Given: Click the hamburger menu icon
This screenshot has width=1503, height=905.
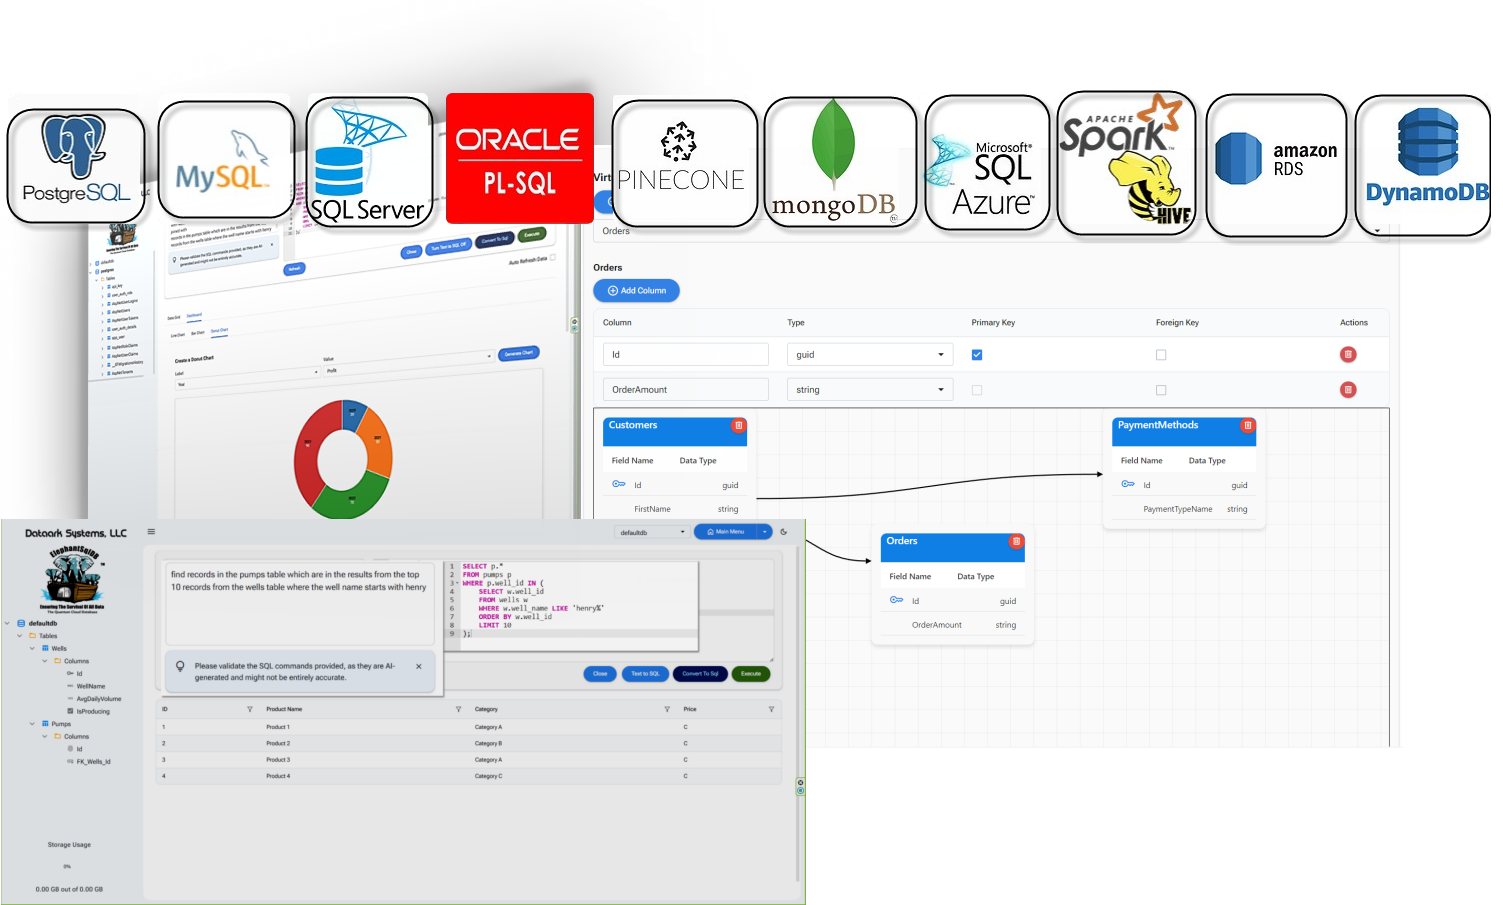Looking at the screenshot, I should 151,532.
